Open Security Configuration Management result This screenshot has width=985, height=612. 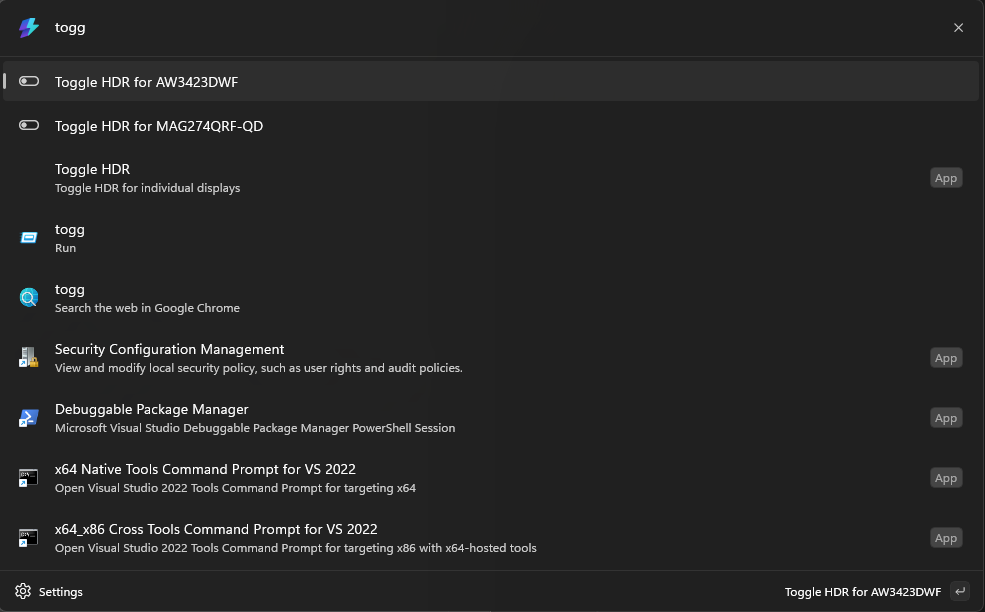491,358
